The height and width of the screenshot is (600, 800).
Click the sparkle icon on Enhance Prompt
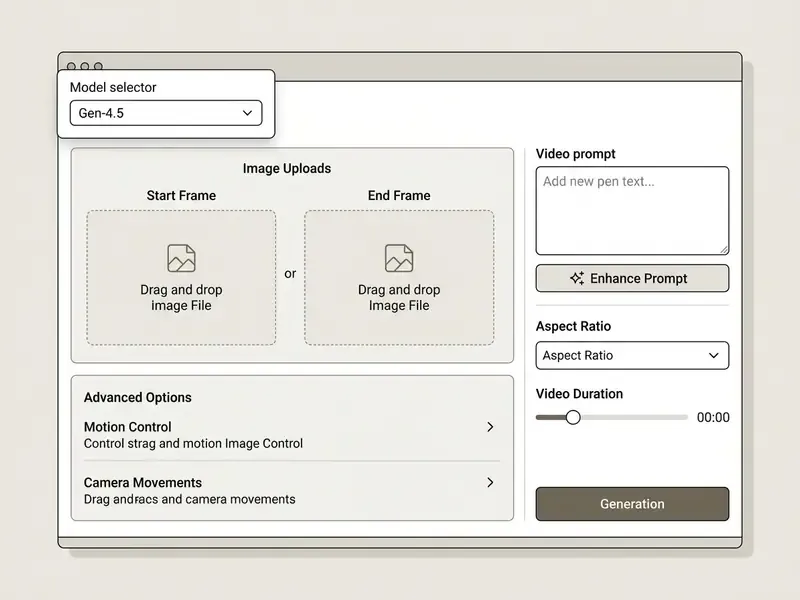click(x=577, y=278)
